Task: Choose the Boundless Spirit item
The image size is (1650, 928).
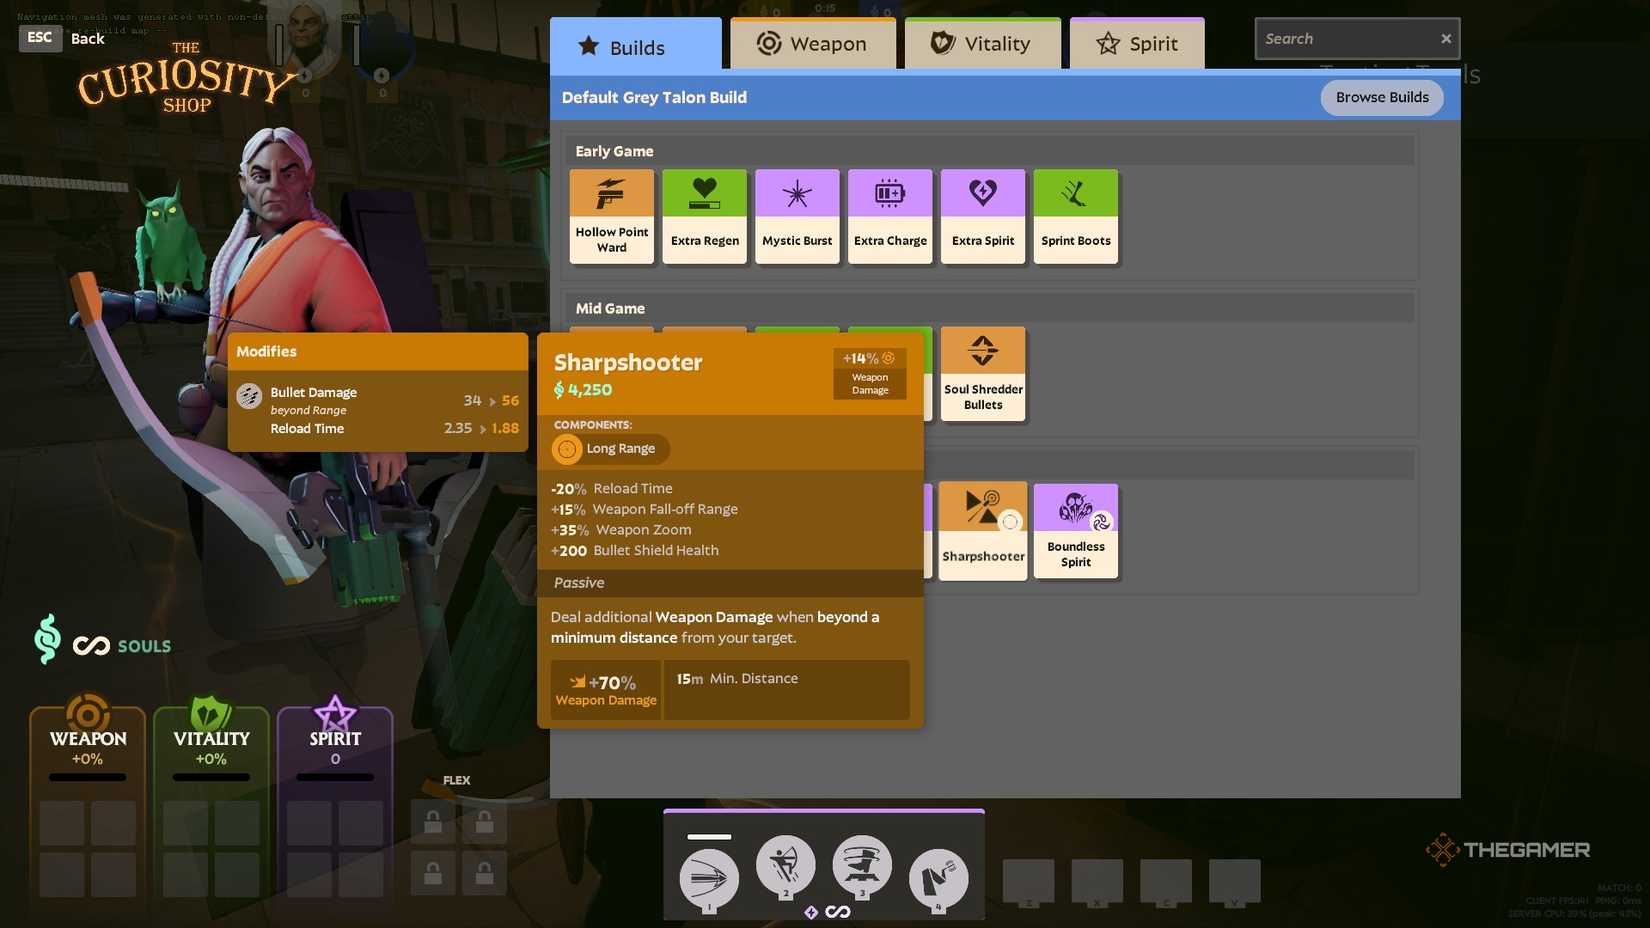Action: coord(1075,531)
